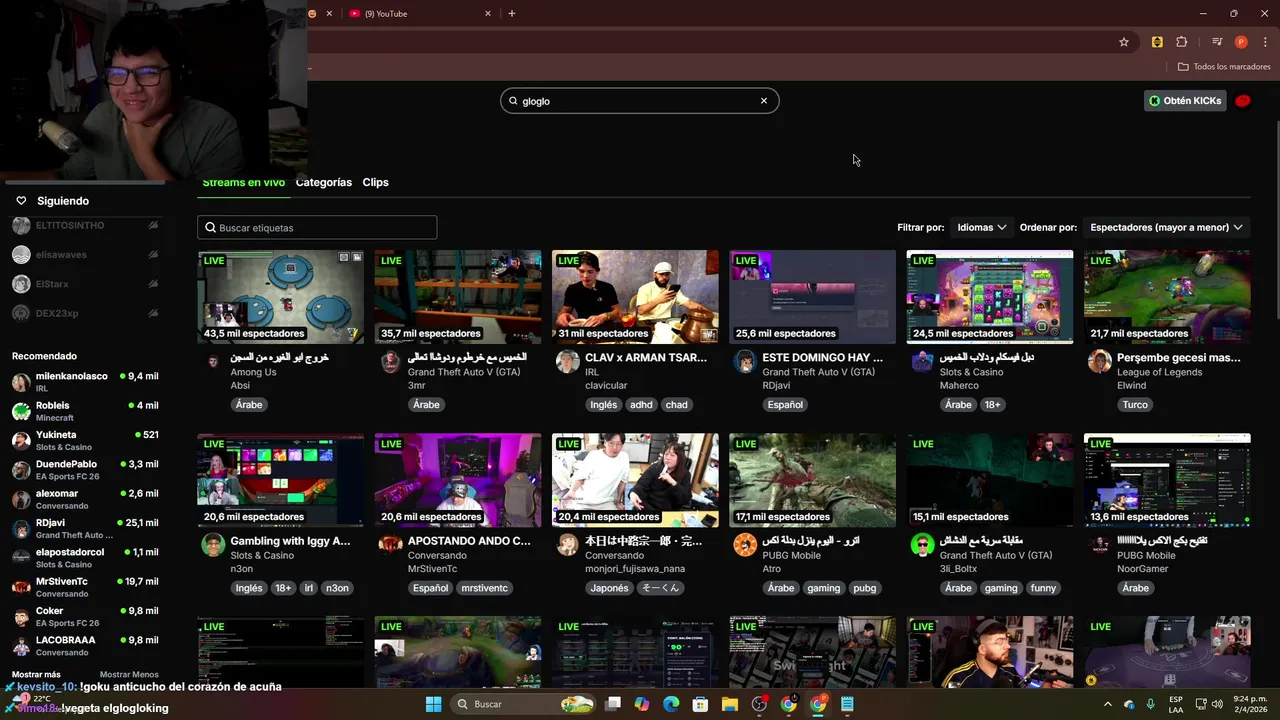Open offline channel elisawaves in sidebar

85,255
